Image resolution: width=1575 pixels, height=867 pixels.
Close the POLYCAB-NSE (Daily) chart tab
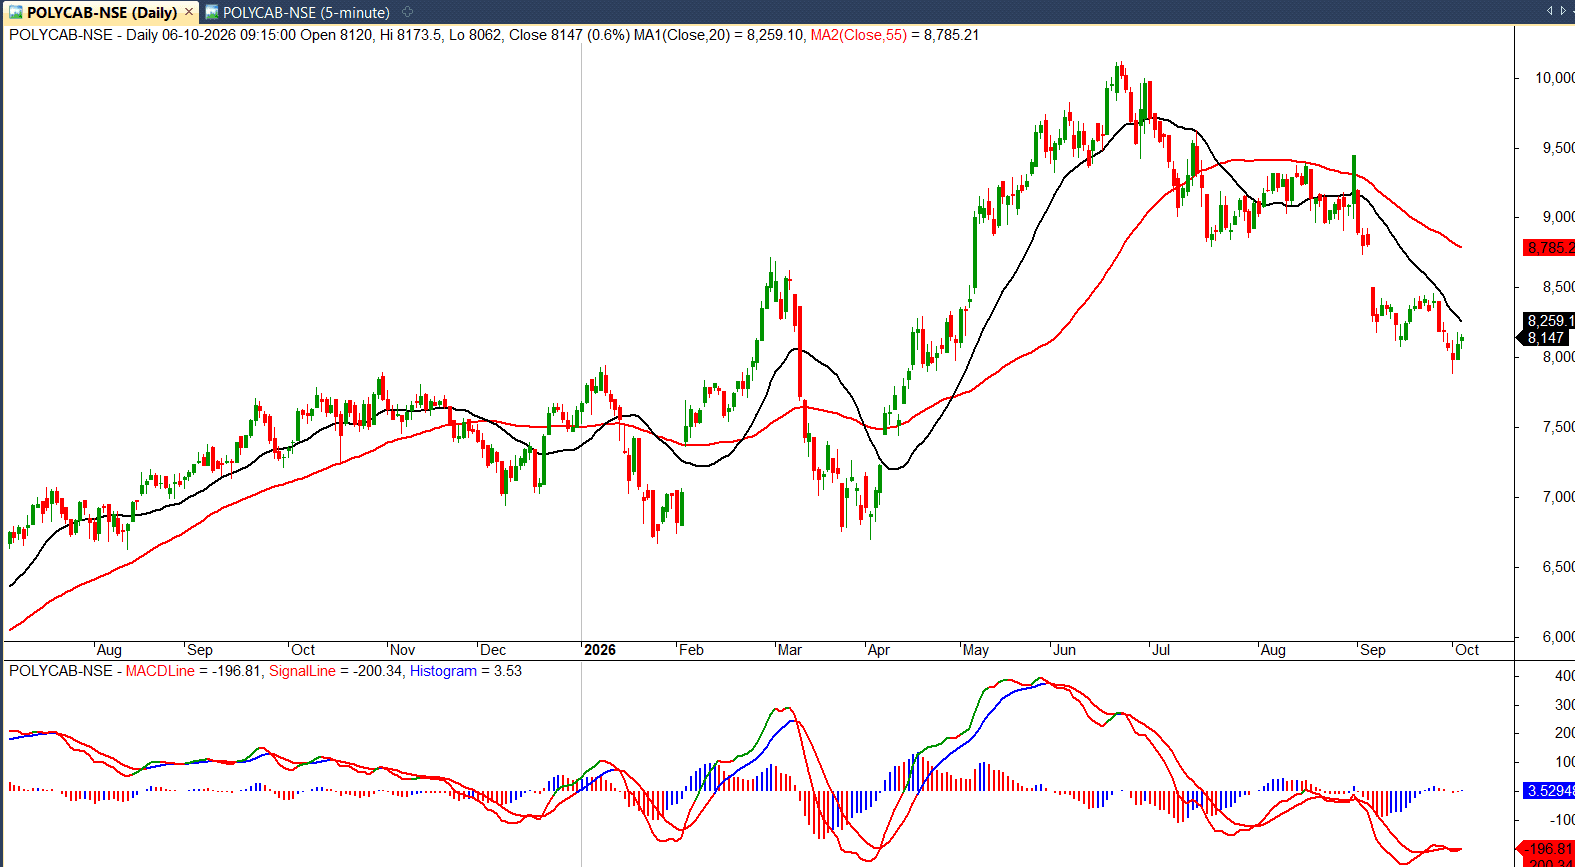[189, 12]
